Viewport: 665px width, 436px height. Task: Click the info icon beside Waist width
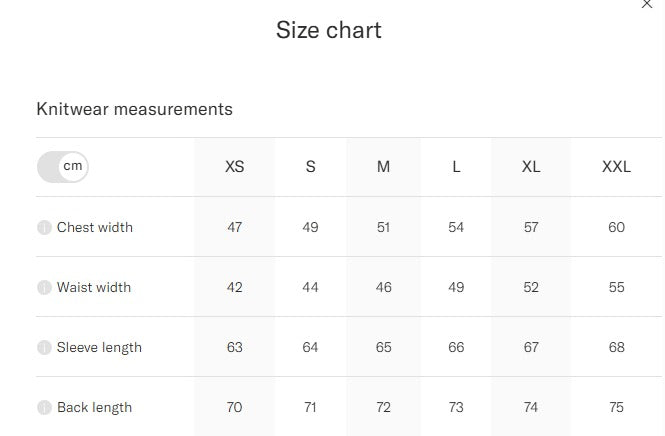click(x=44, y=287)
